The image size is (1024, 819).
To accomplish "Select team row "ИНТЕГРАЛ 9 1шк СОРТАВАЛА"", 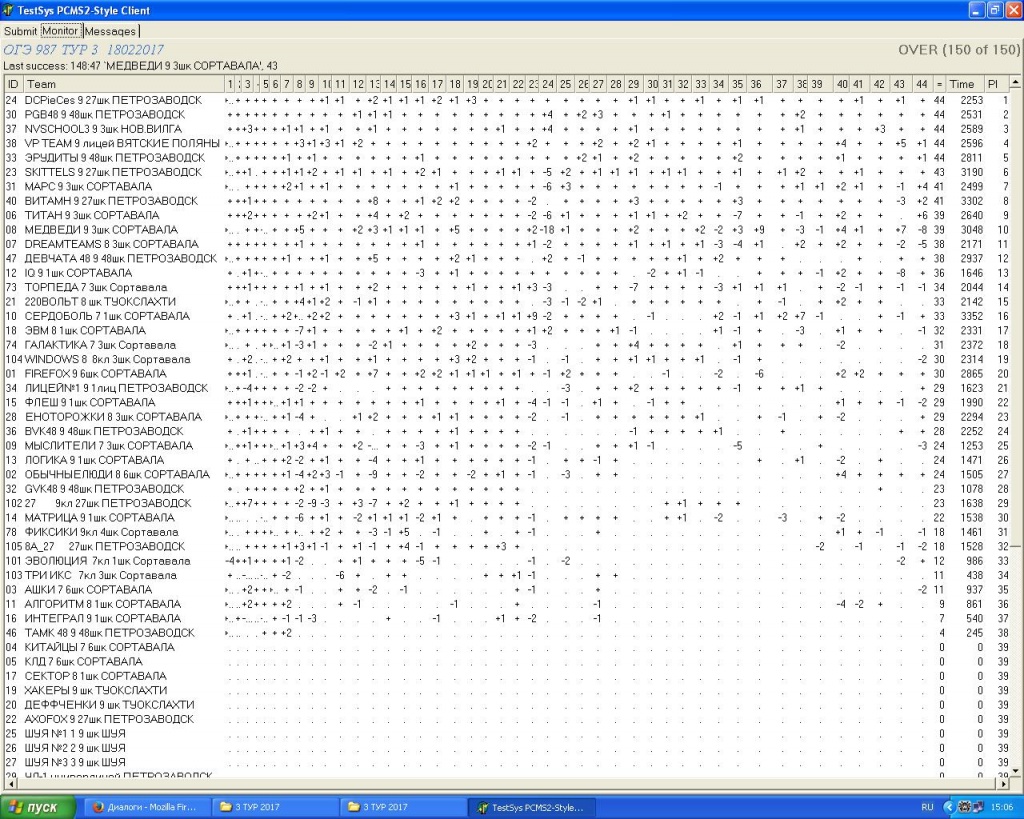I will click(507, 618).
